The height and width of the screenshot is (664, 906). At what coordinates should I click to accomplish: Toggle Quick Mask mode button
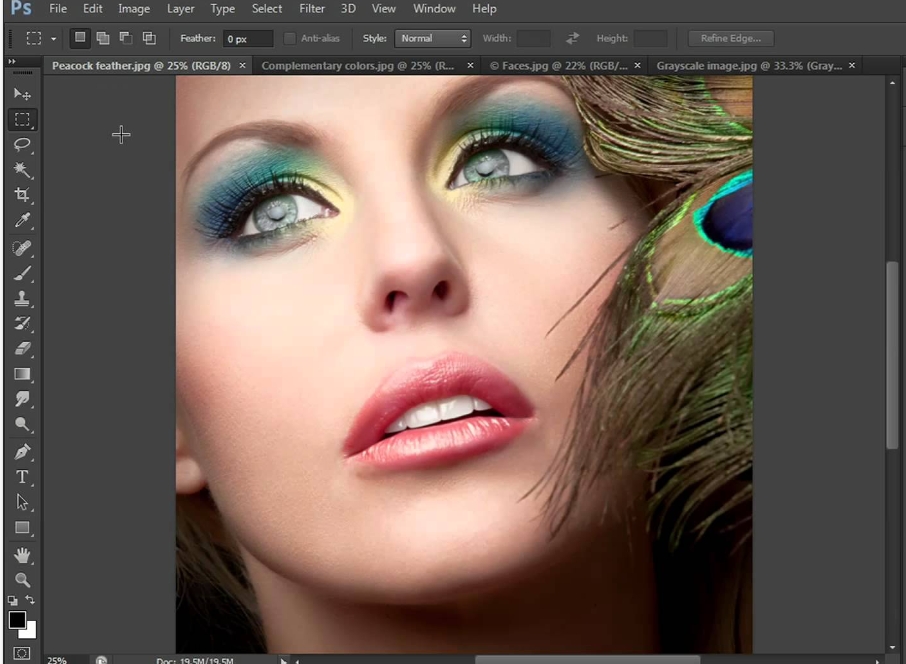[x=22, y=654]
